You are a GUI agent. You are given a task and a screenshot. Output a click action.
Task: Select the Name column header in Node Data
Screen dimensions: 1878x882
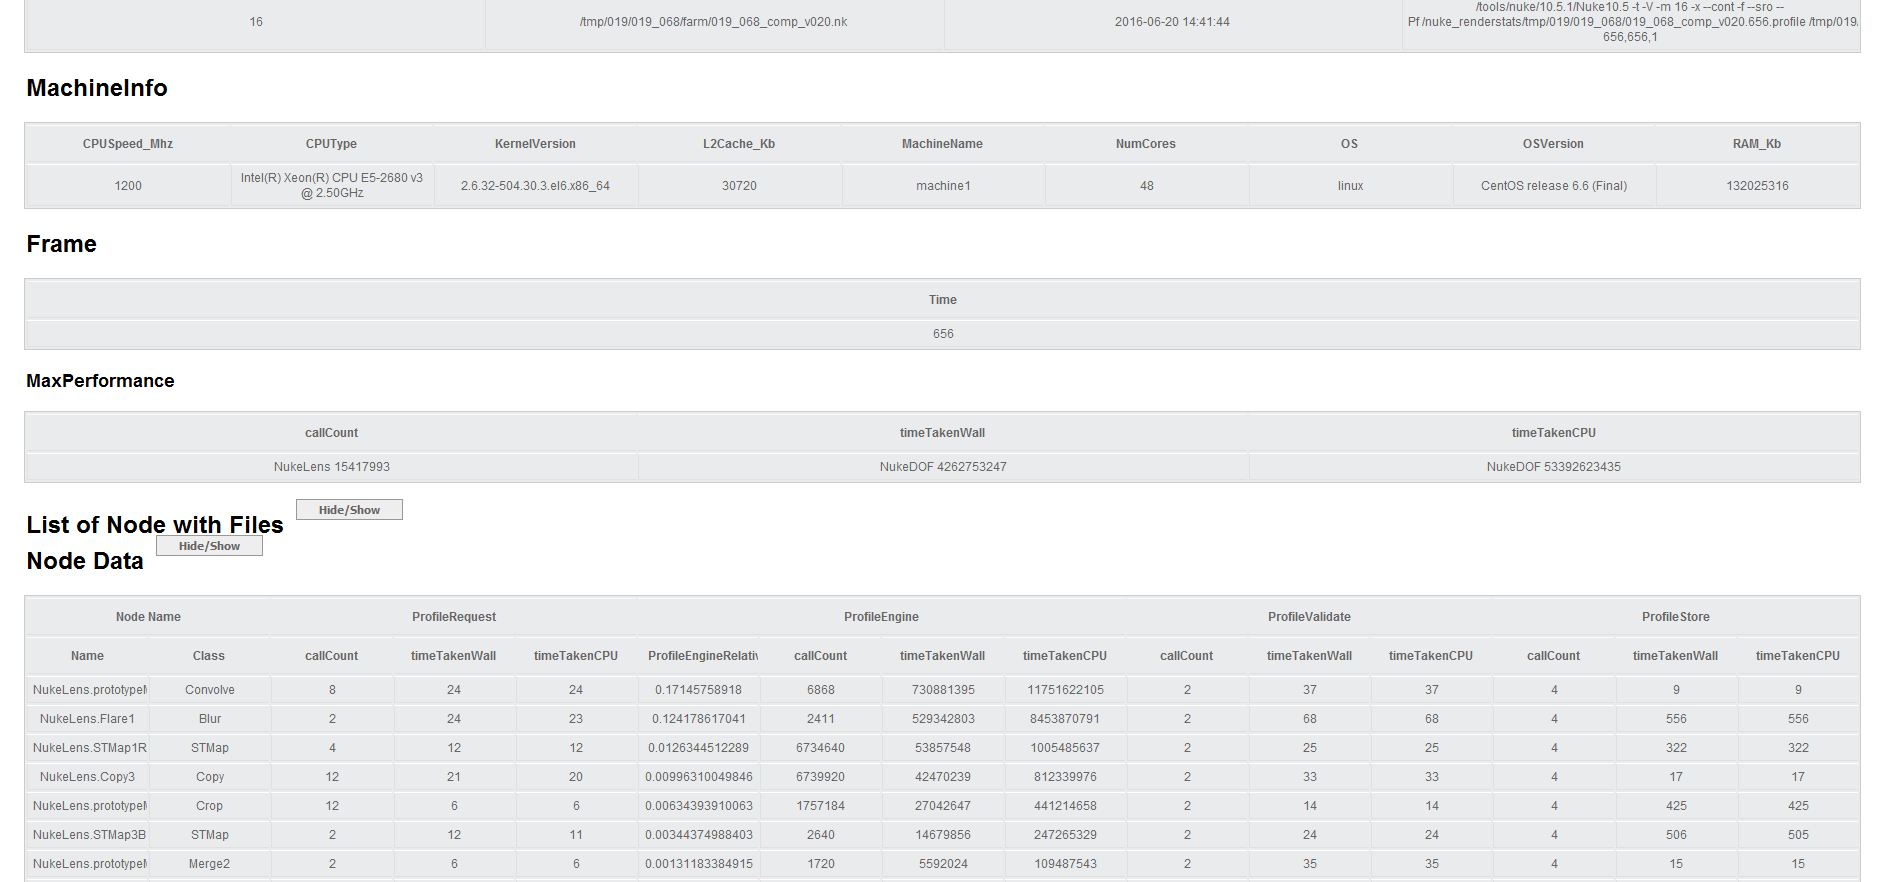tap(87, 656)
